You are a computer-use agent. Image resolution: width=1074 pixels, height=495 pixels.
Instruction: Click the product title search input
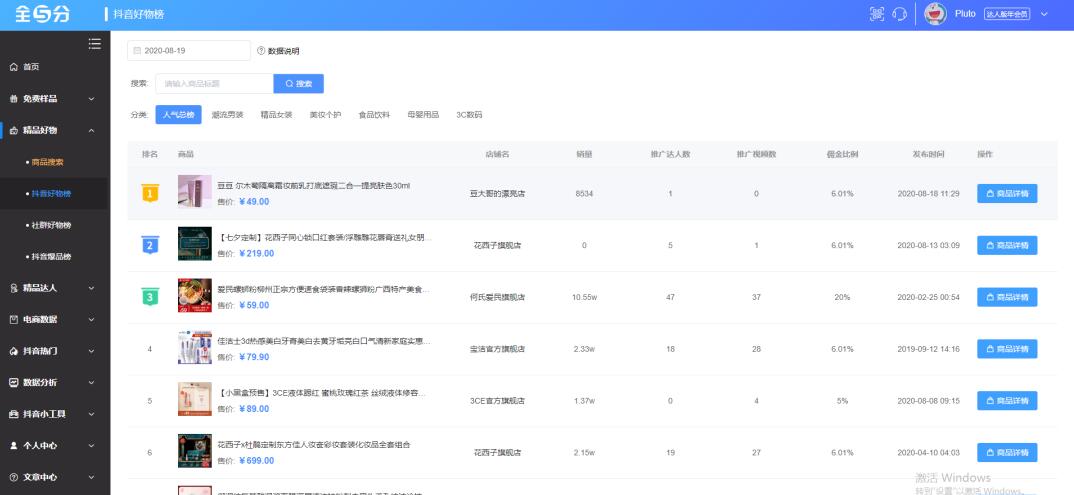point(214,84)
